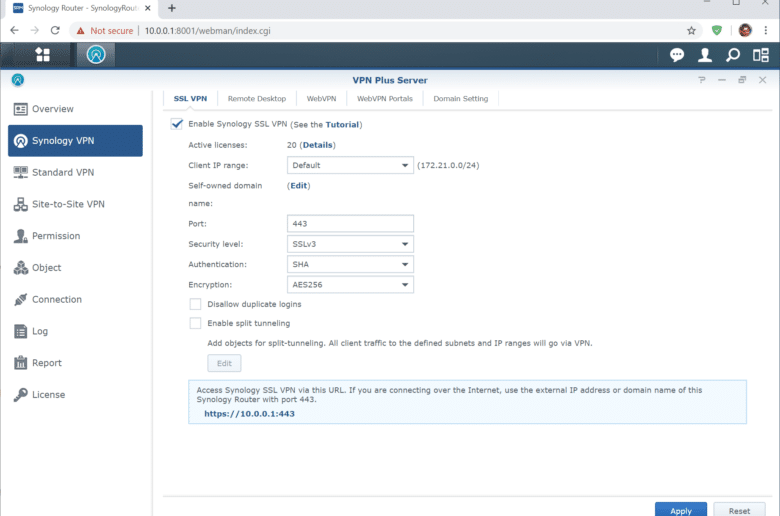Close the Synology Router browser tab
780x516 pixels.
click(x=147, y=8)
